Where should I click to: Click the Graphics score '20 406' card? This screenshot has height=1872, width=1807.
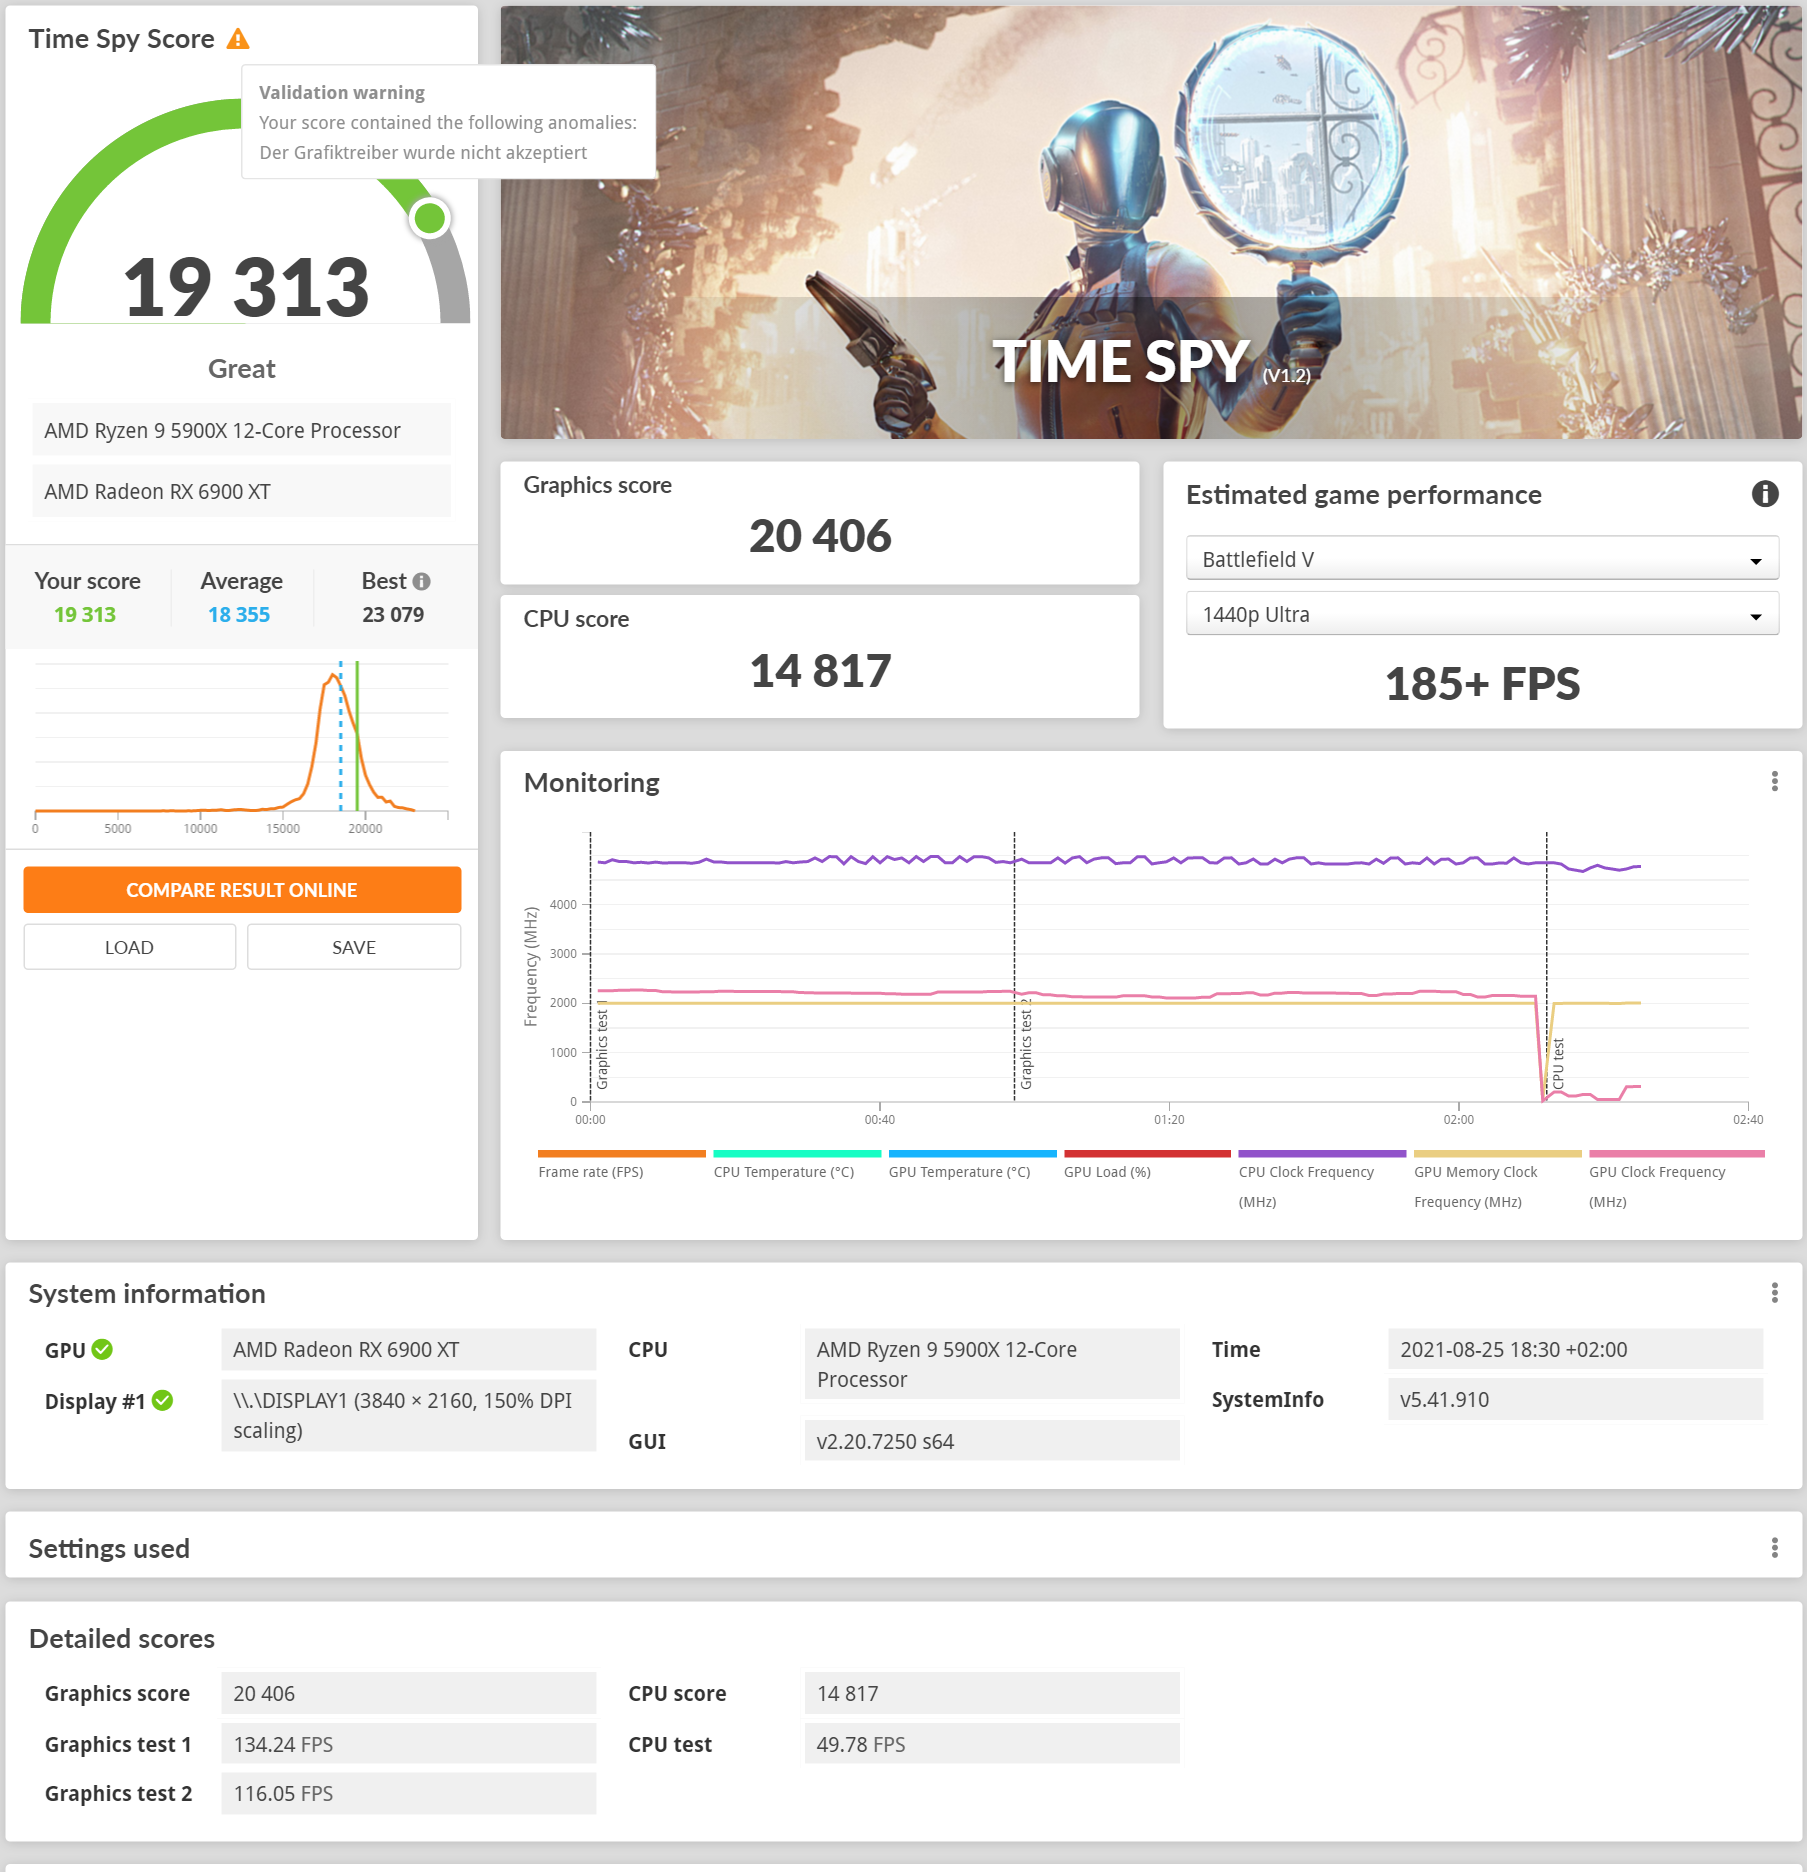820,523
